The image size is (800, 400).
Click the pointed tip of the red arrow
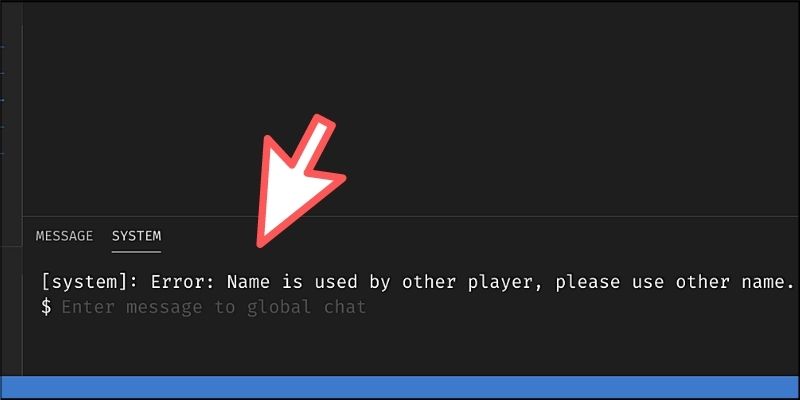pyautogui.click(x=261, y=244)
